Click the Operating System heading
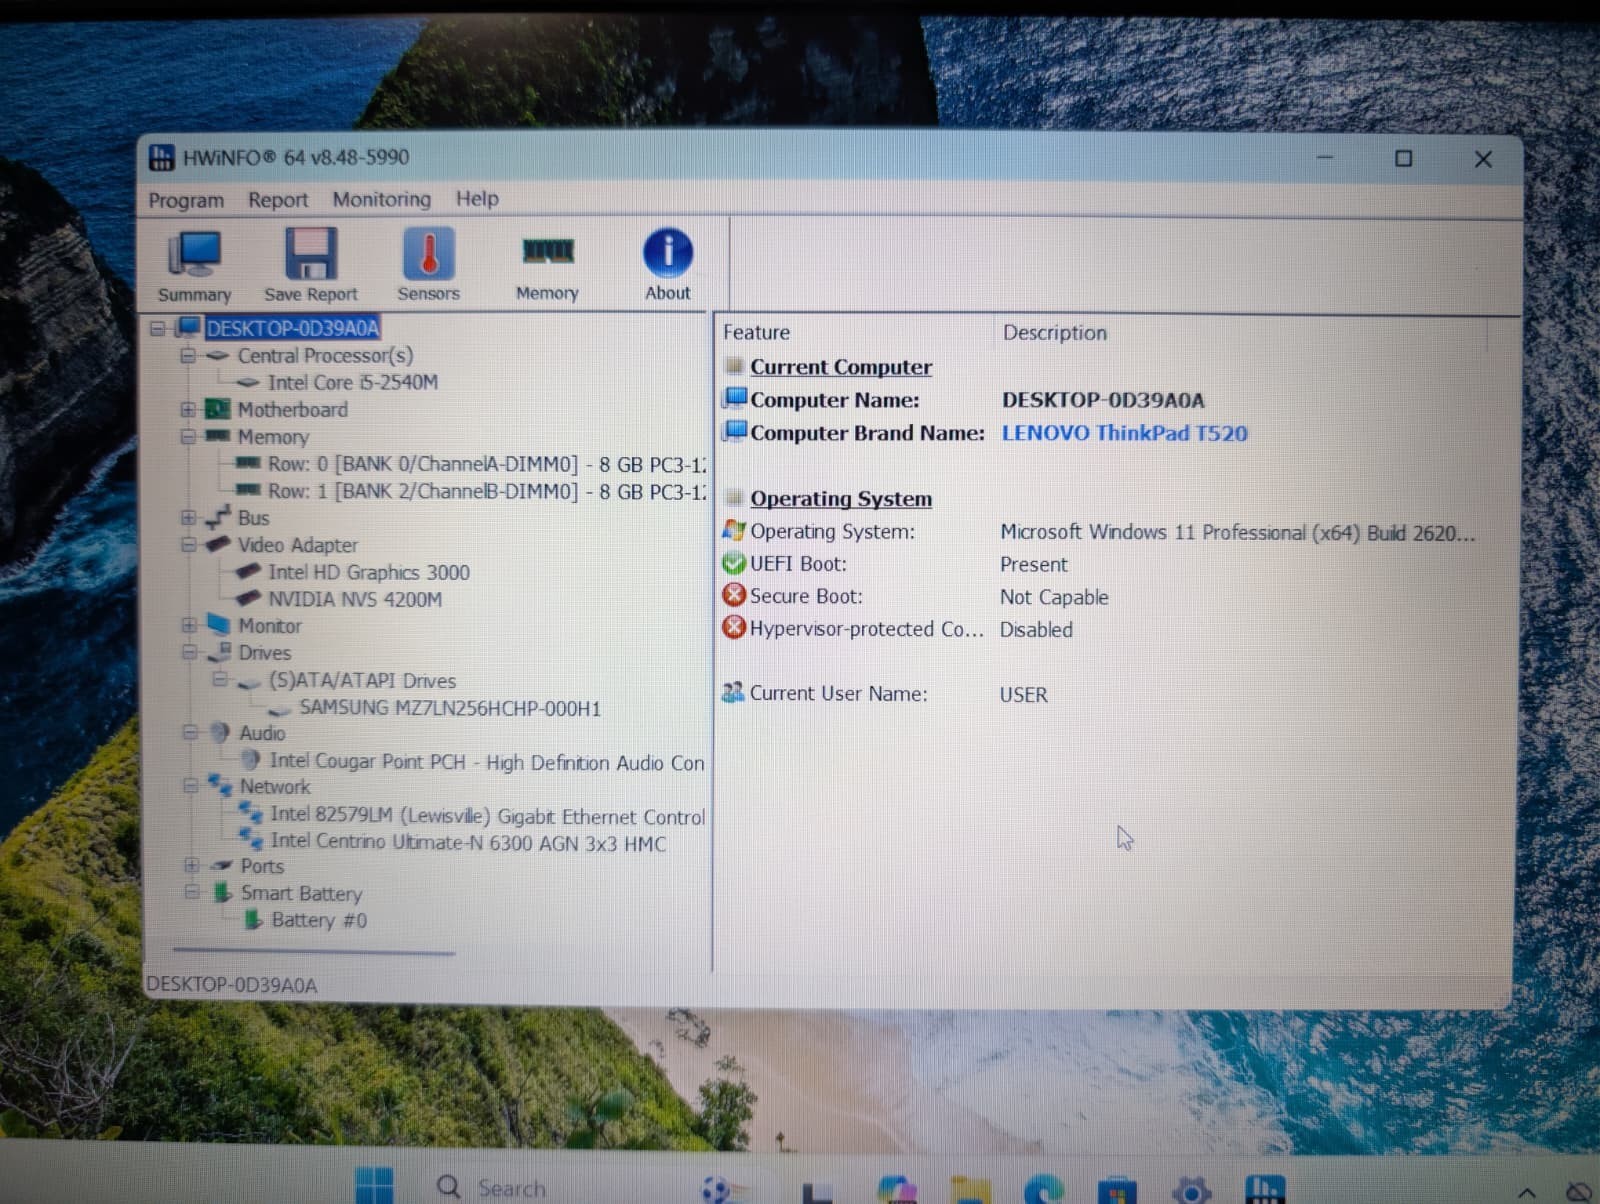This screenshot has width=1600, height=1204. pyautogui.click(x=840, y=498)
